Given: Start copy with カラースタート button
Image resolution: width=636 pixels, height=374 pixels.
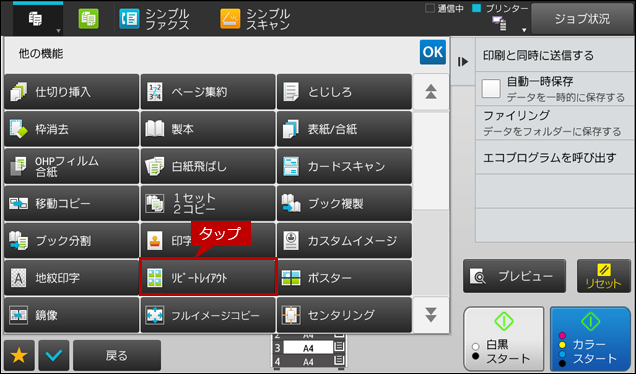Looking at the screenshot, I should click(x=590, y=339).
